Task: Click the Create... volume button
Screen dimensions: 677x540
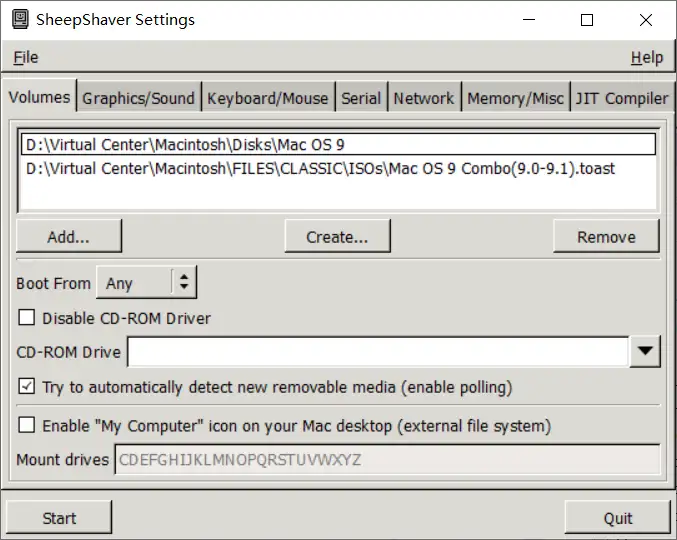Action: (x=337, y=236)
